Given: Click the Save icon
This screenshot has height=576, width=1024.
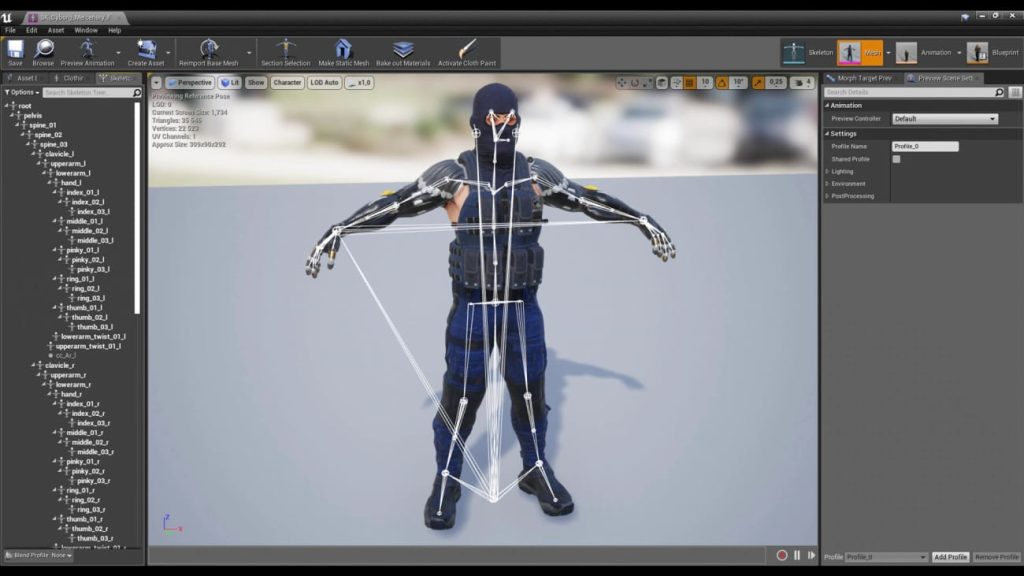Looking at the screenshot, I should pyautogui.click(x=16, y=49).
